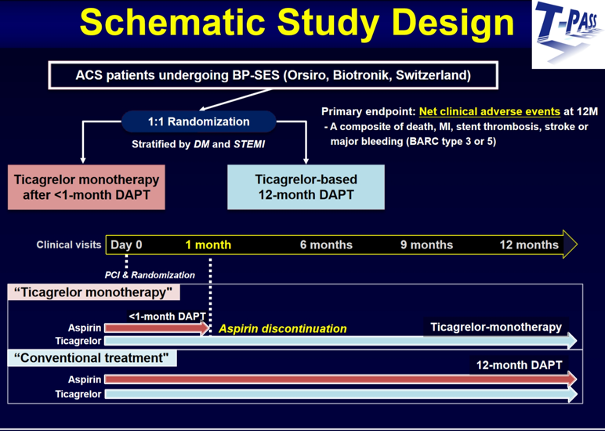Click the 'Ticagrelor' label in Conventional treatment section

pos(78,395)
